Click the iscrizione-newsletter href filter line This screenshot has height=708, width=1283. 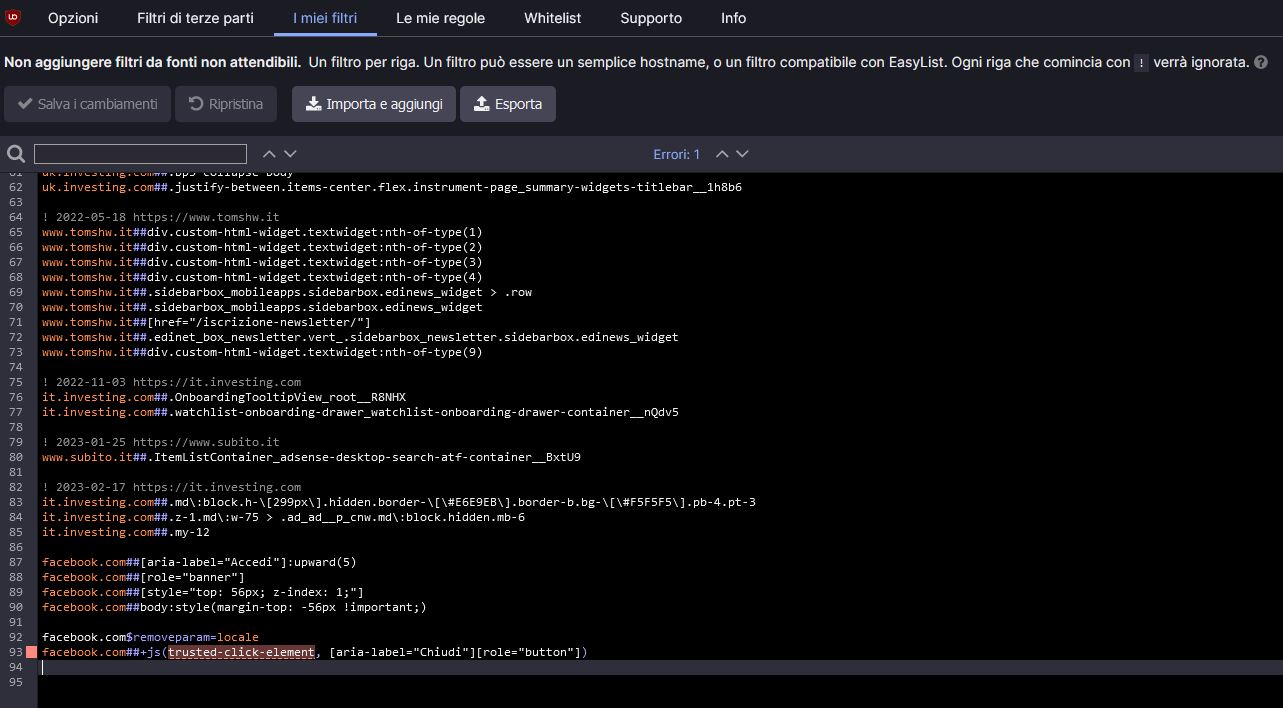pos(206,322)
